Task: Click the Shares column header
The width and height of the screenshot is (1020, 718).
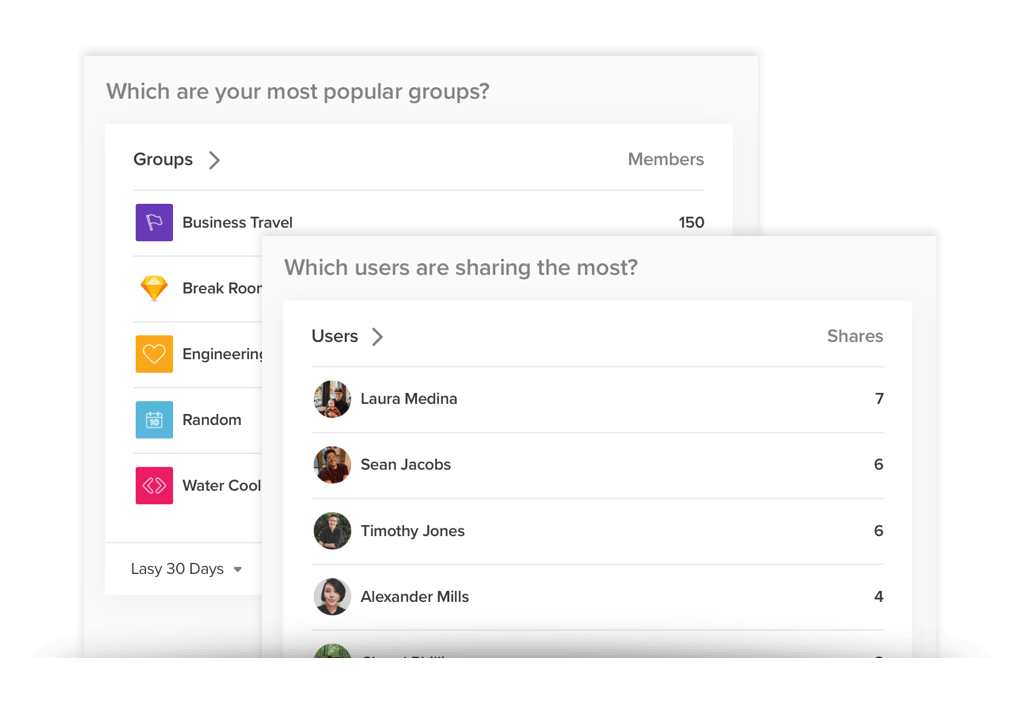Action: tap(855, 336)
